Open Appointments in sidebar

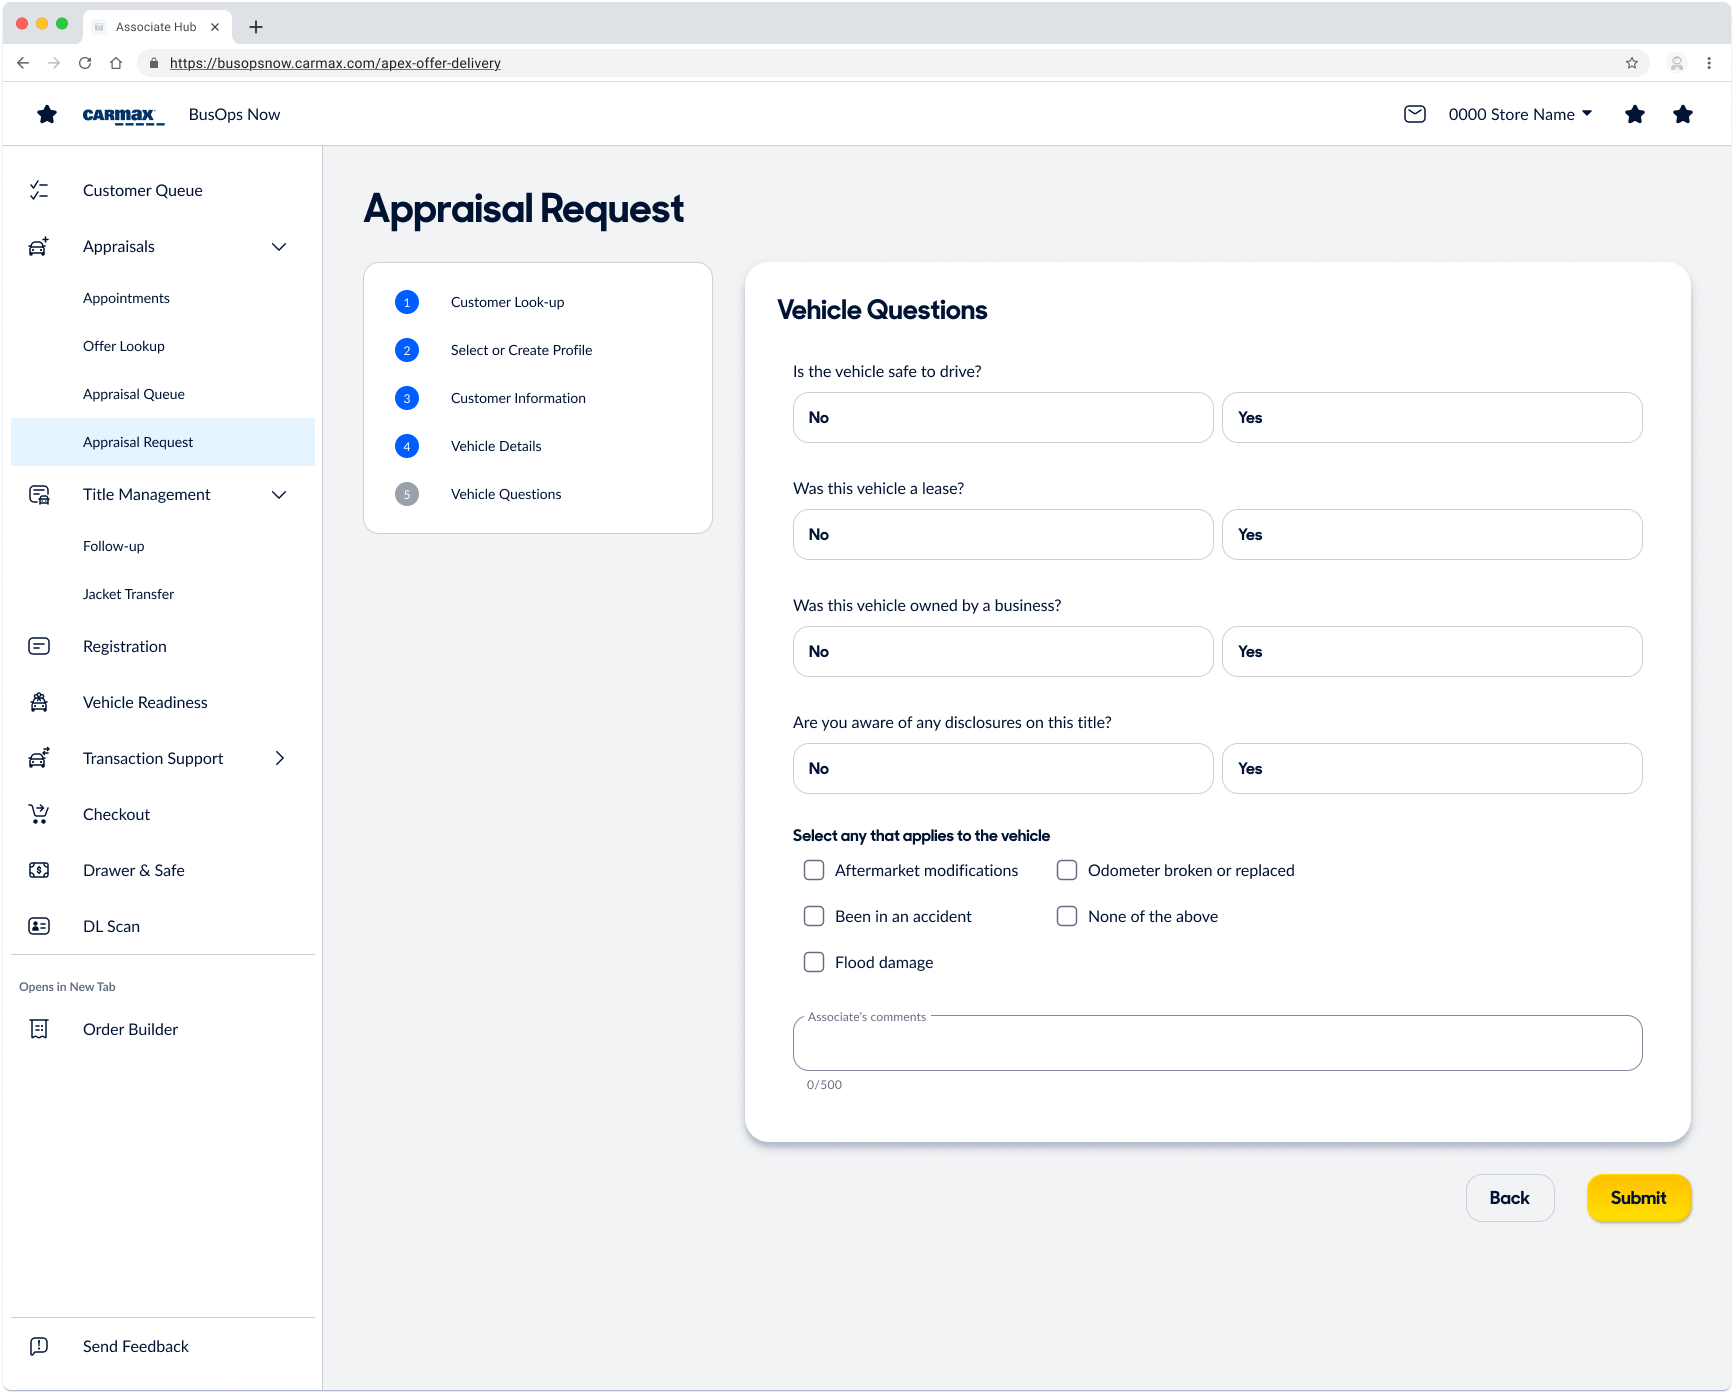[126, 298]
